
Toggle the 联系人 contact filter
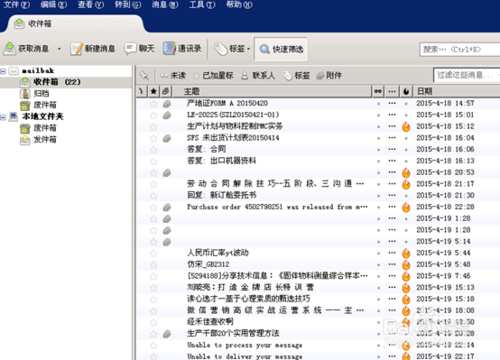[x=258, y=75]
